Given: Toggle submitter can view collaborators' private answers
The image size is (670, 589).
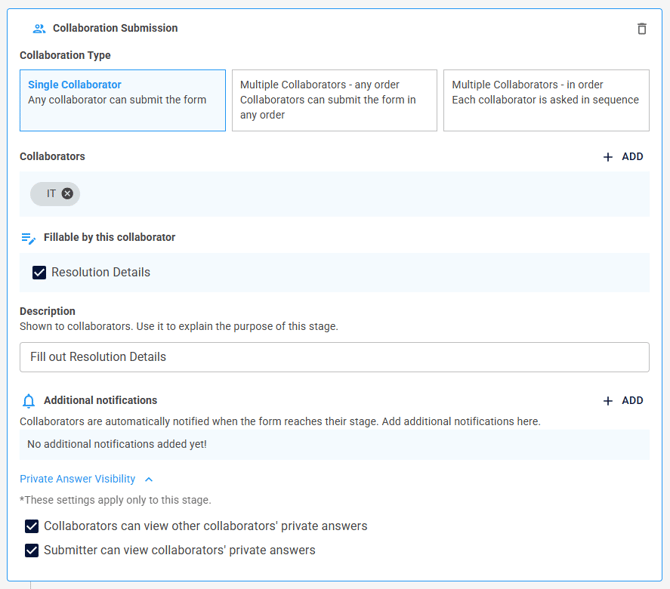Looking at the screenshot, I should pyautogui.click(x=32, y=551).
